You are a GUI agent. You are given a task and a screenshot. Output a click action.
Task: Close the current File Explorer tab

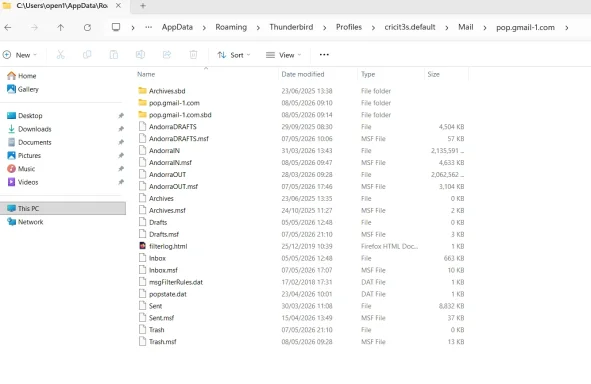[x=118, y=6]
